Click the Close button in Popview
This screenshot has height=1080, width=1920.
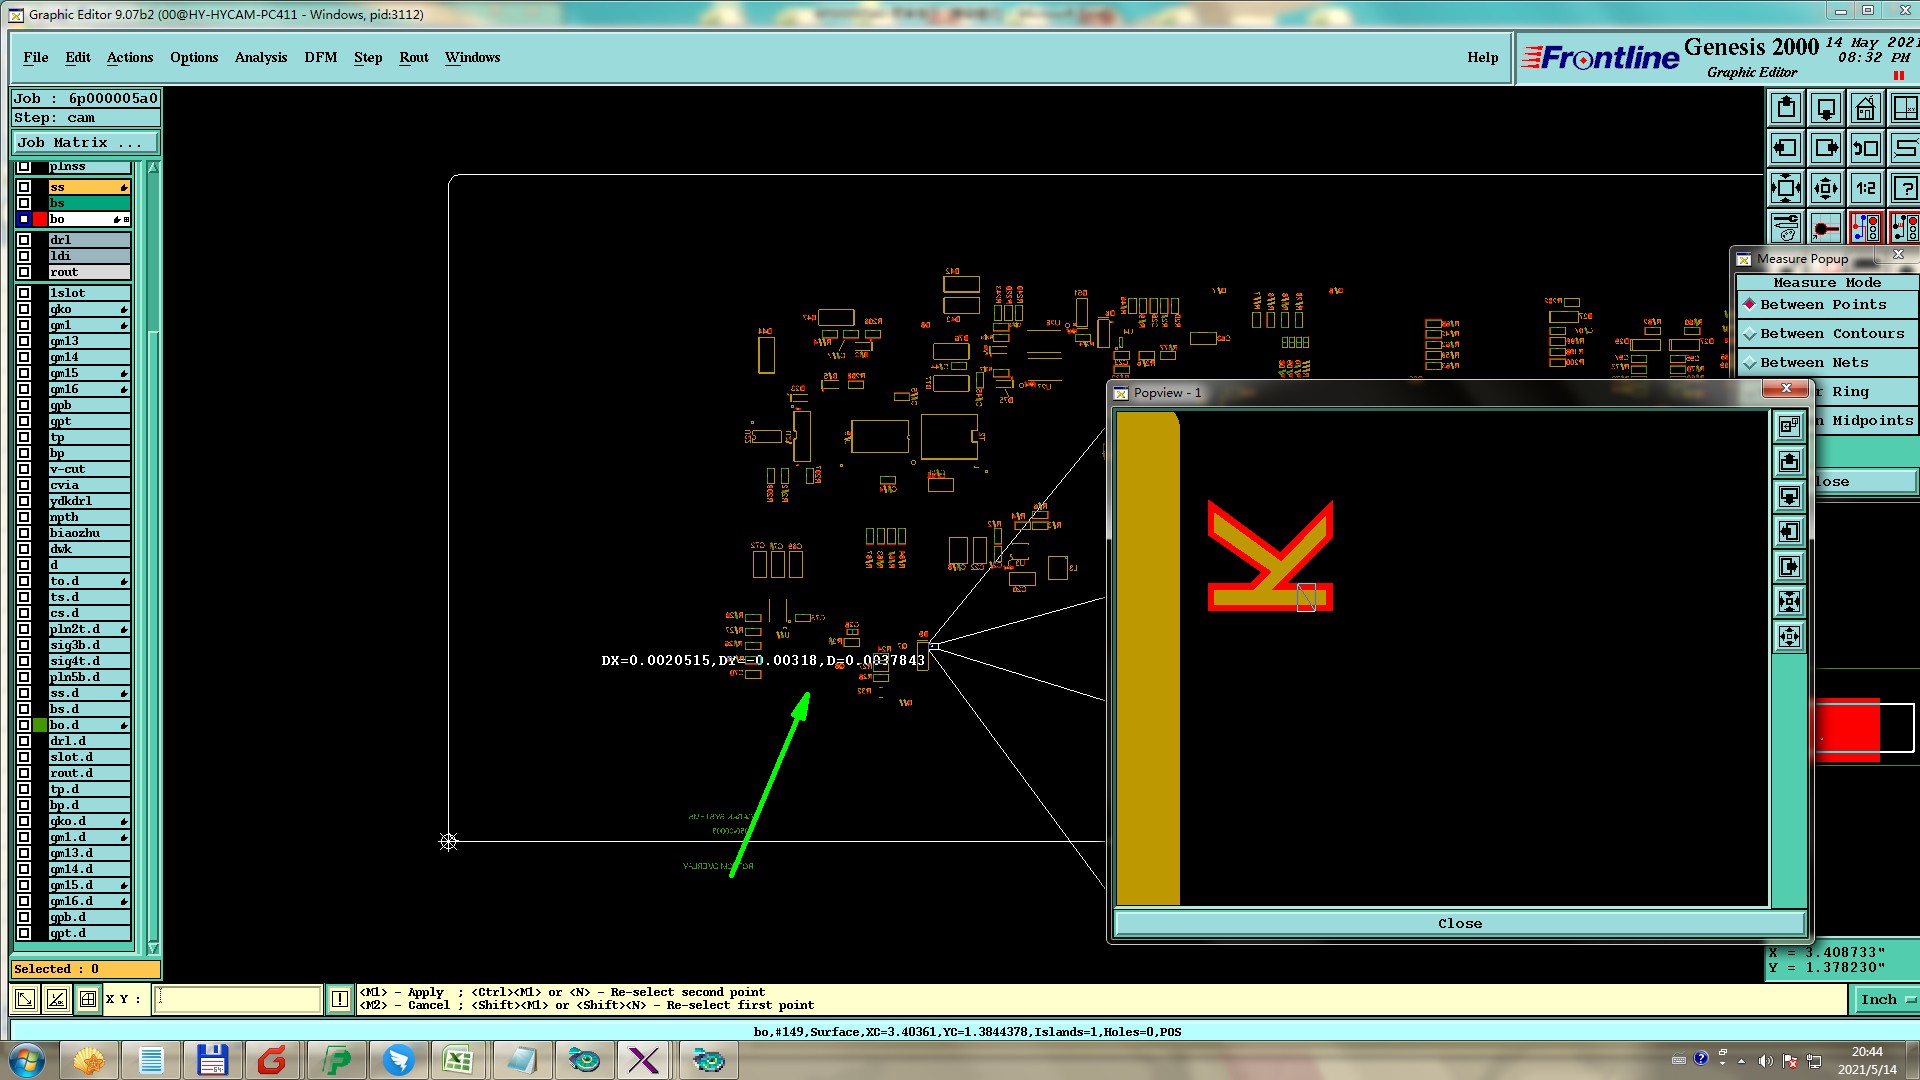[1459, 923]
